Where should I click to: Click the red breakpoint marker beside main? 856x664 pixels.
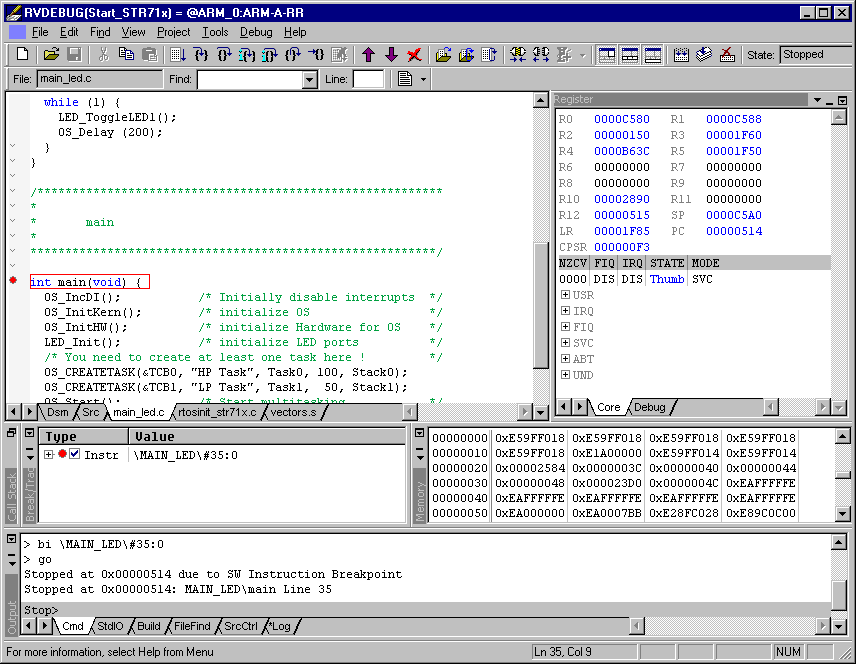(13, 281)
